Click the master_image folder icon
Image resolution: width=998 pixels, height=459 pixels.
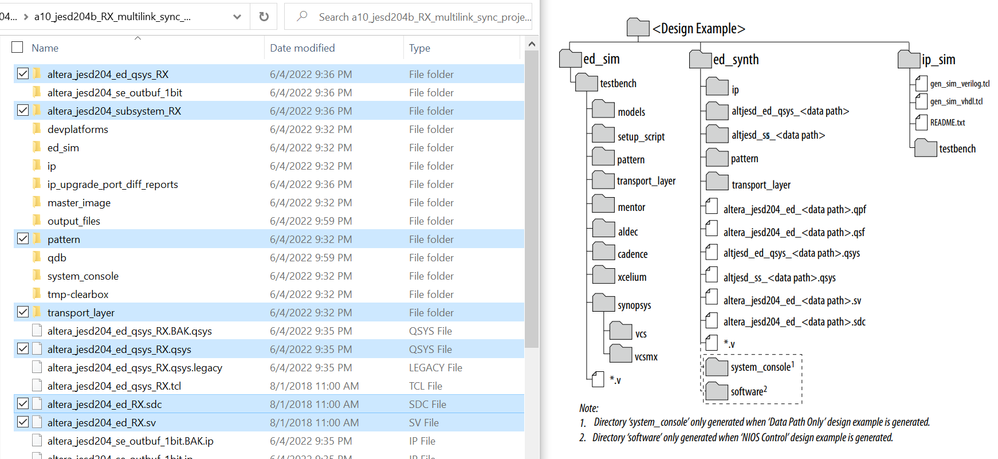click(37, 202)
